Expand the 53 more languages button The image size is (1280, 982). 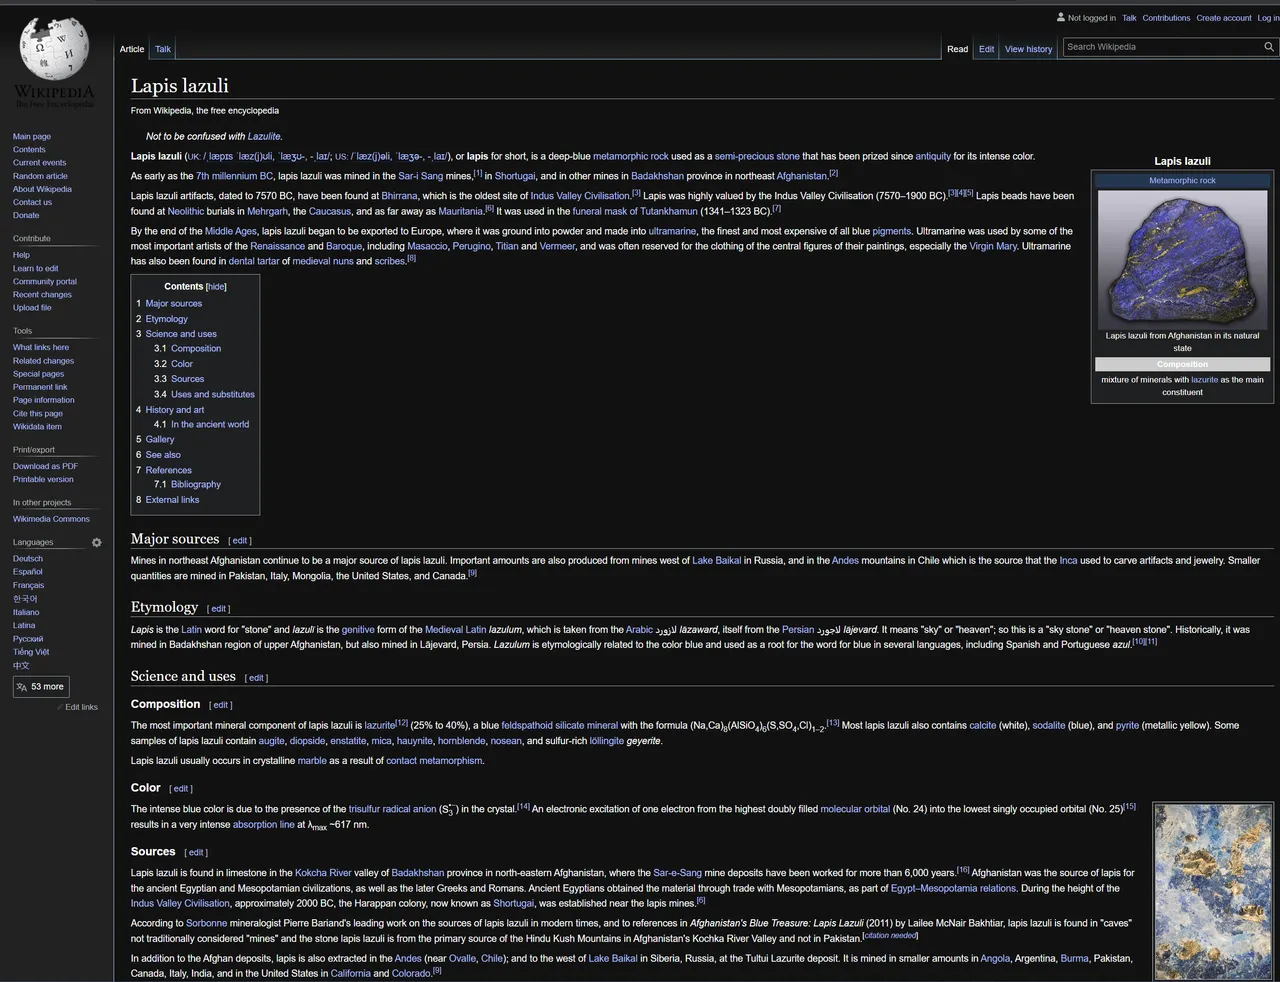click(x=41, y=687)
